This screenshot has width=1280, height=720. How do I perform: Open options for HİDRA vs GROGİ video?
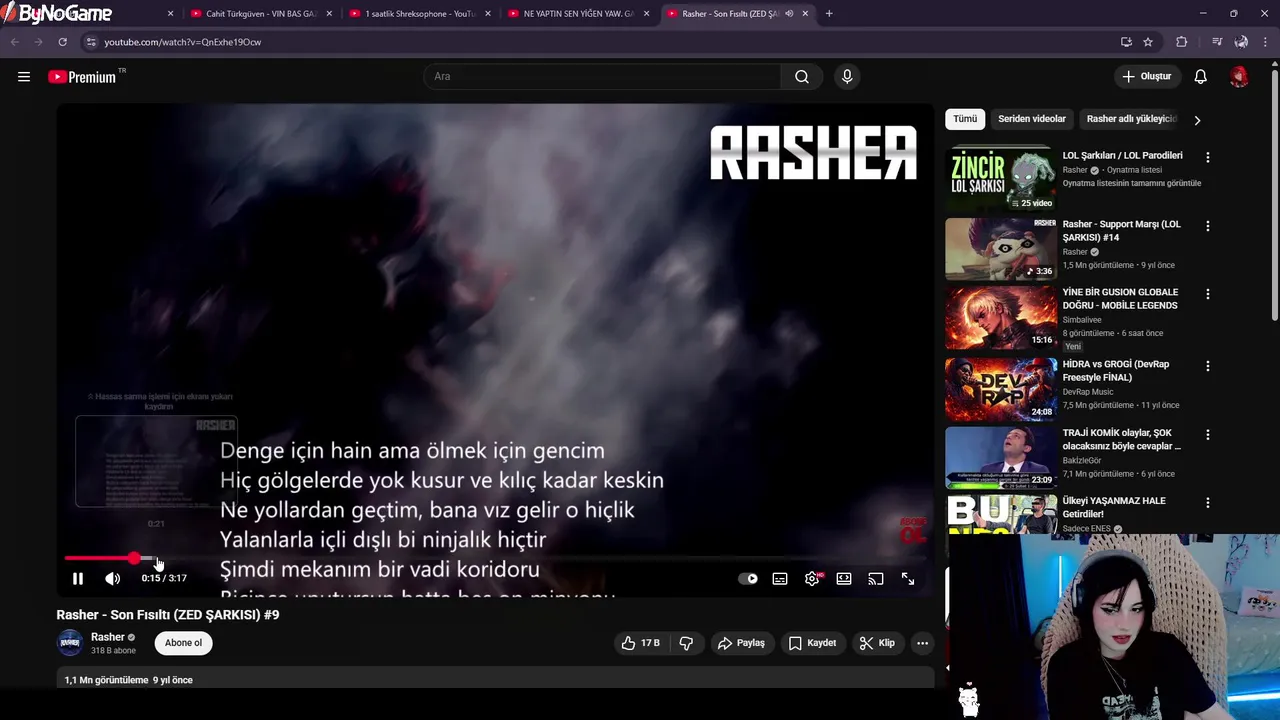click(x=1207, y=366)
